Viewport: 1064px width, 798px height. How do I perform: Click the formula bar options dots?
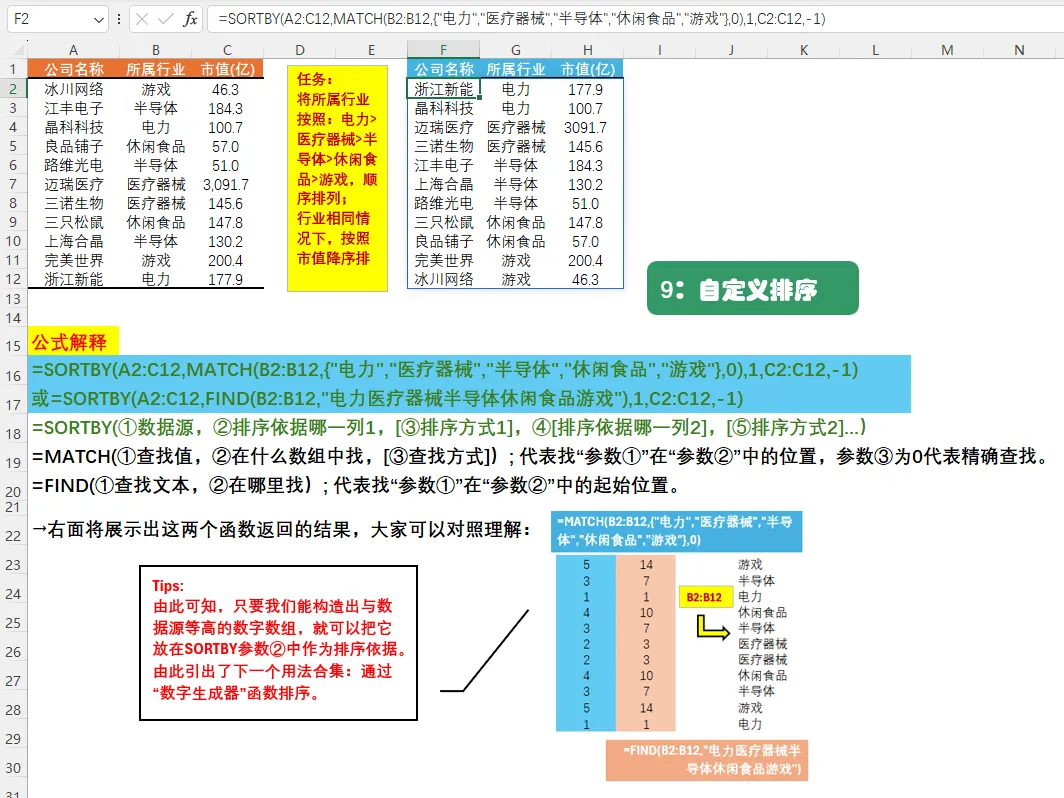(x=119, y=19)
